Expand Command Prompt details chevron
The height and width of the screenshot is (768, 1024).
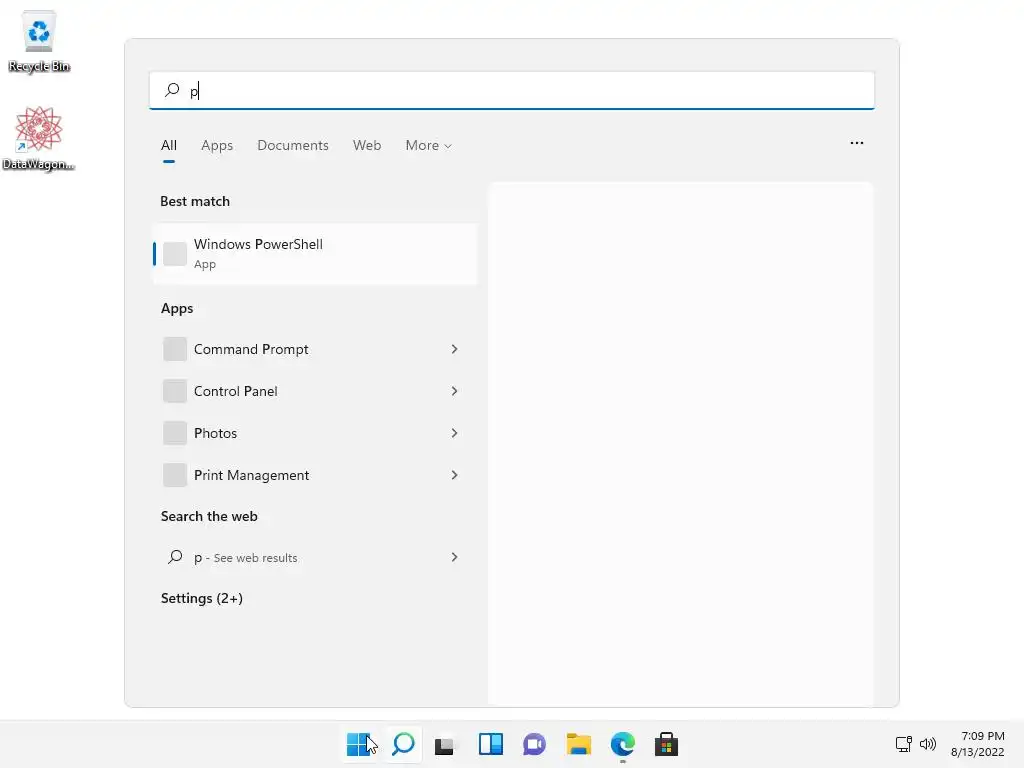tap(455, 349)
